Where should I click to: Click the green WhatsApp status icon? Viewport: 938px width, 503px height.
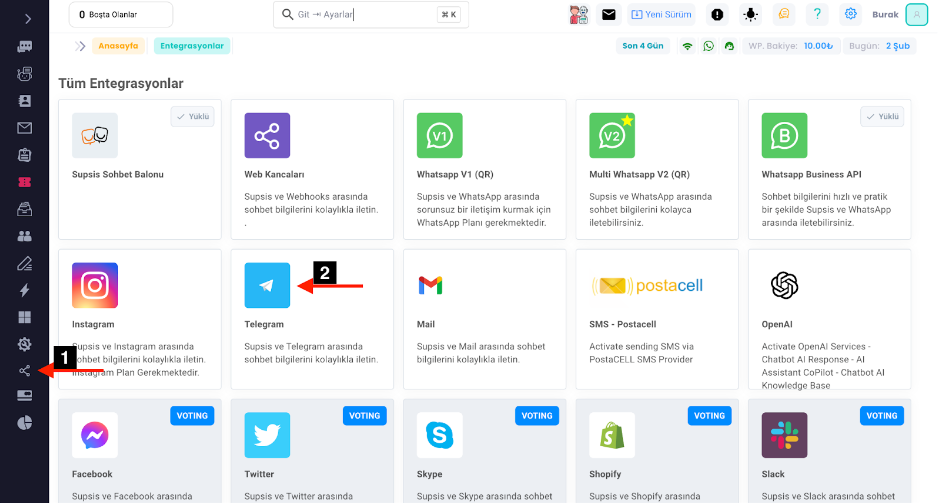[708, 46]
